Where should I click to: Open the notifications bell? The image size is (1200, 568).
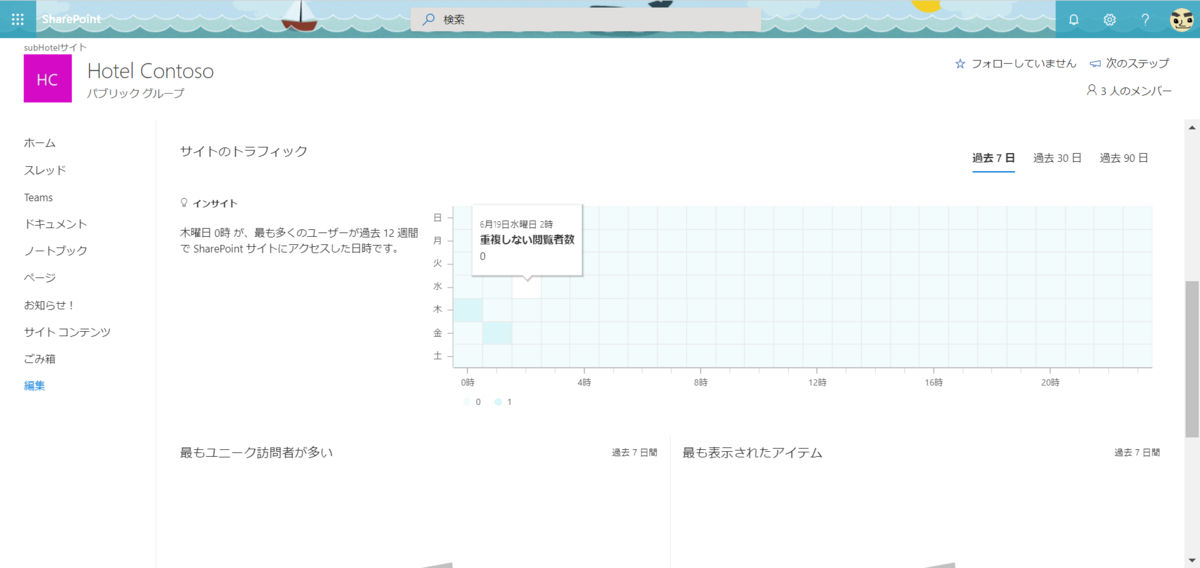1074,19
